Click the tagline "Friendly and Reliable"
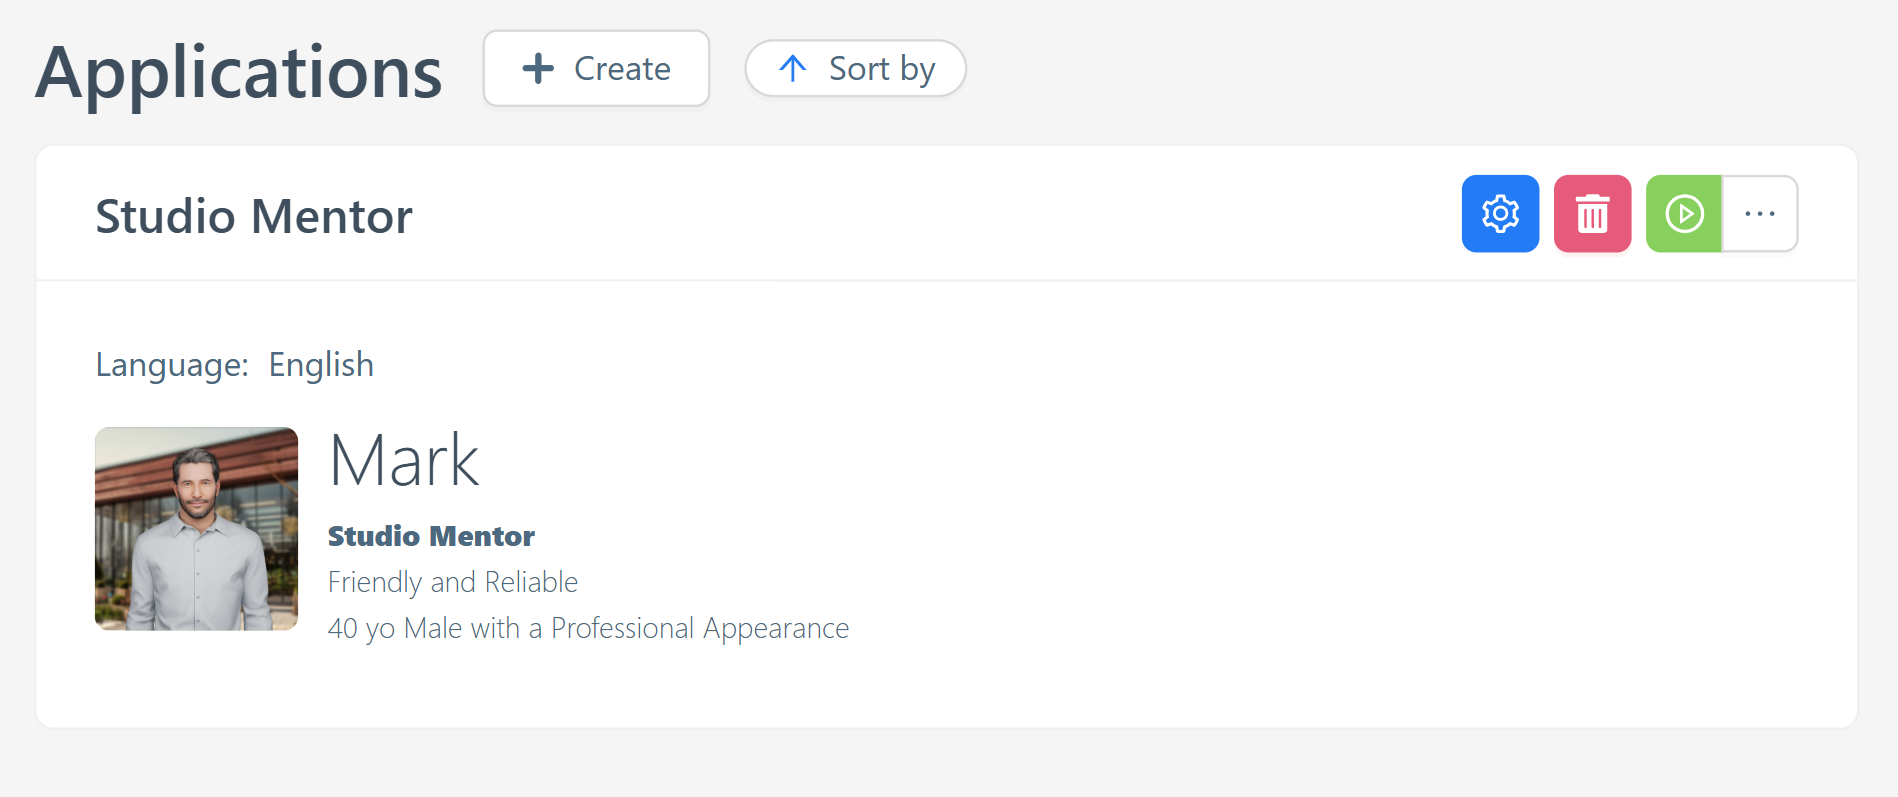Image resolution: width=1898 pixels, height=797 pixels. coord(452,581)
